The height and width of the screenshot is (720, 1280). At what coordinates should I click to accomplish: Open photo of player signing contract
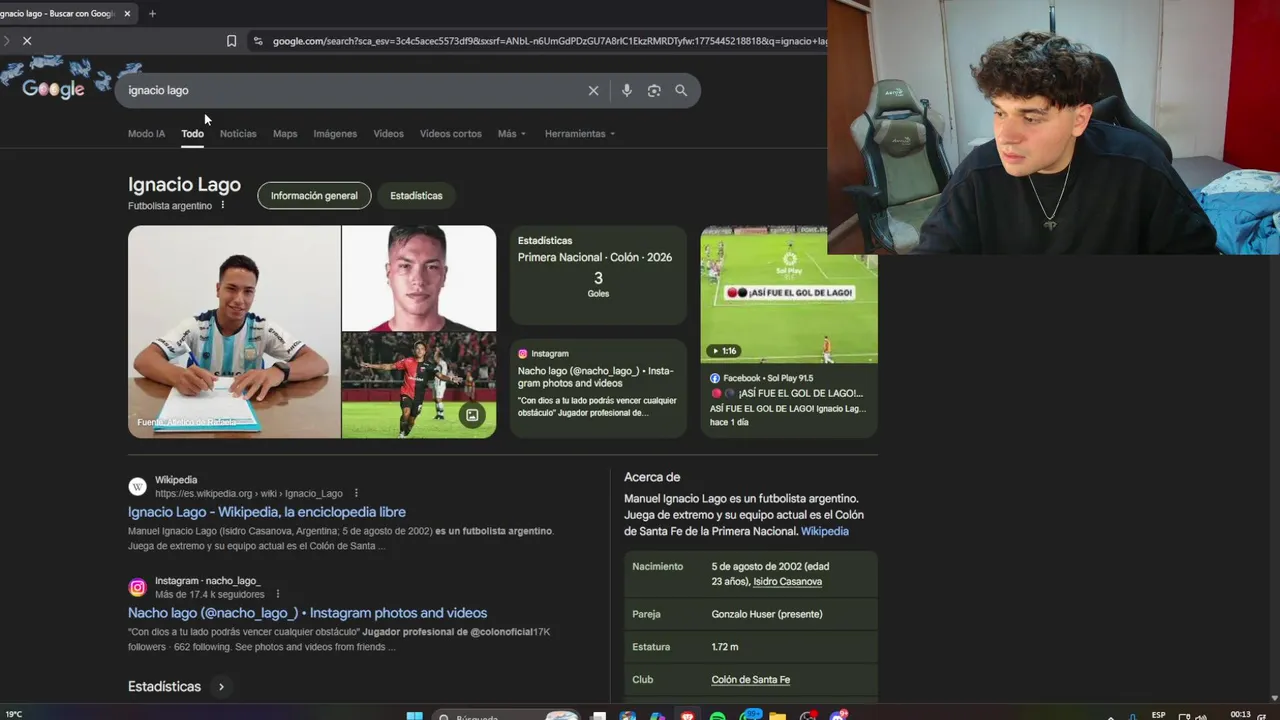(234, 331)
